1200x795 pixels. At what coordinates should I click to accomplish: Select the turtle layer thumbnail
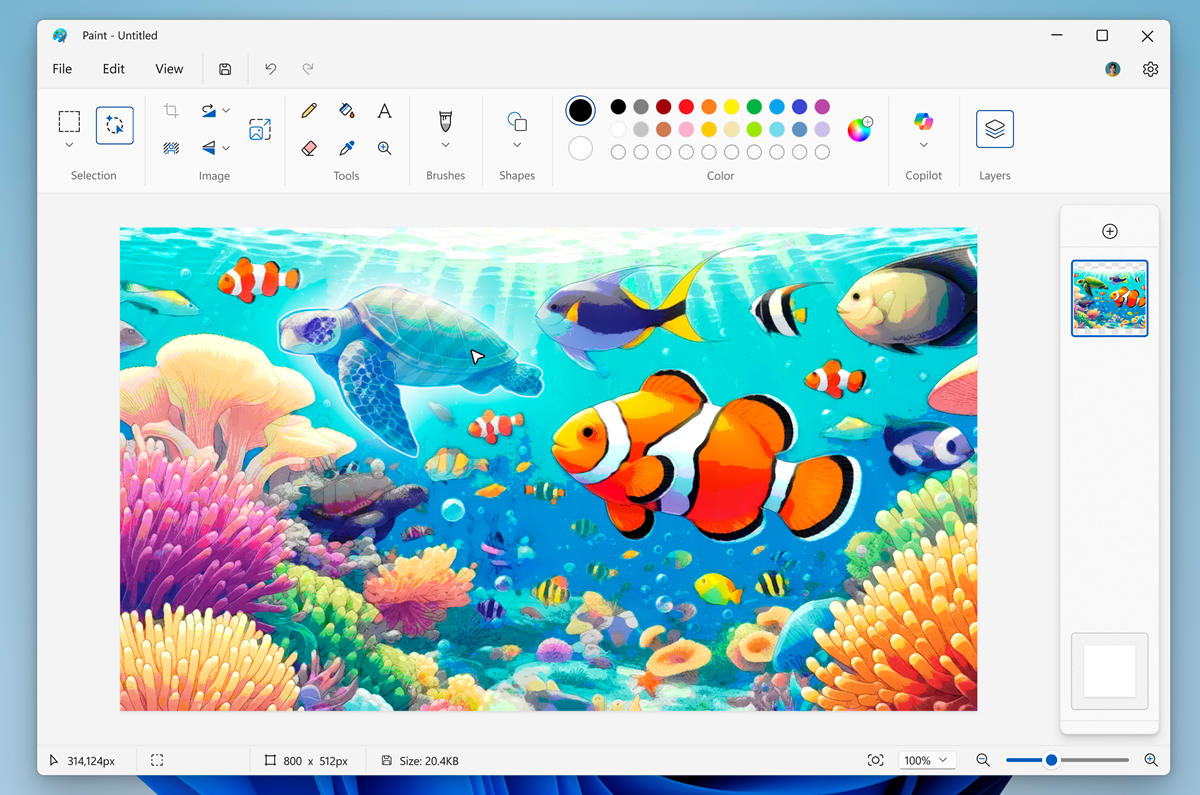tap(1109, 298)
